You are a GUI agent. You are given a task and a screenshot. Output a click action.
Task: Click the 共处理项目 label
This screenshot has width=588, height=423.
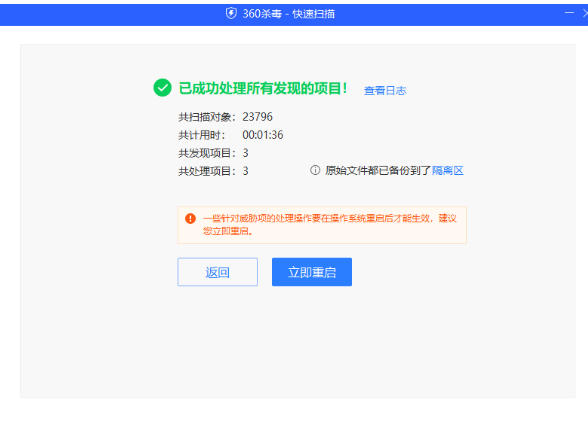coord(207,171)
